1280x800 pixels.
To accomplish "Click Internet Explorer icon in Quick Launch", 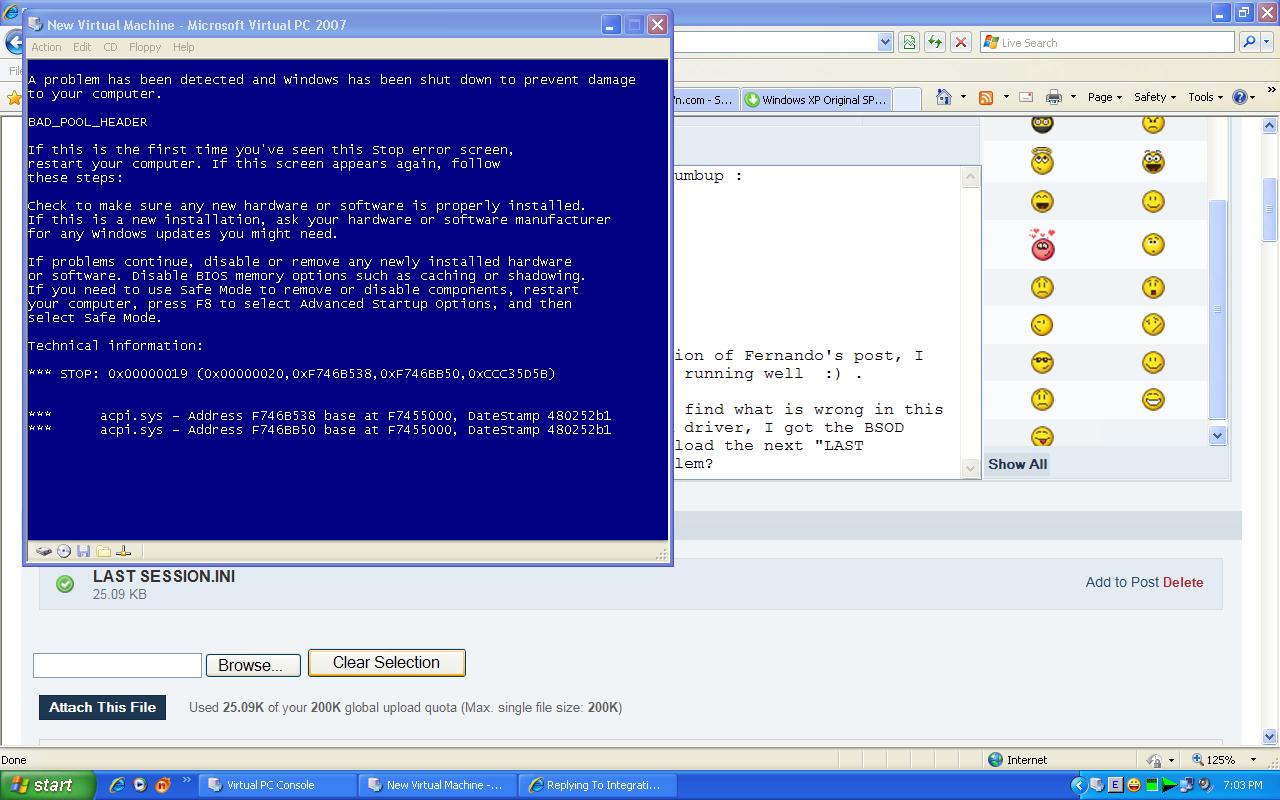I will point(117,785).
